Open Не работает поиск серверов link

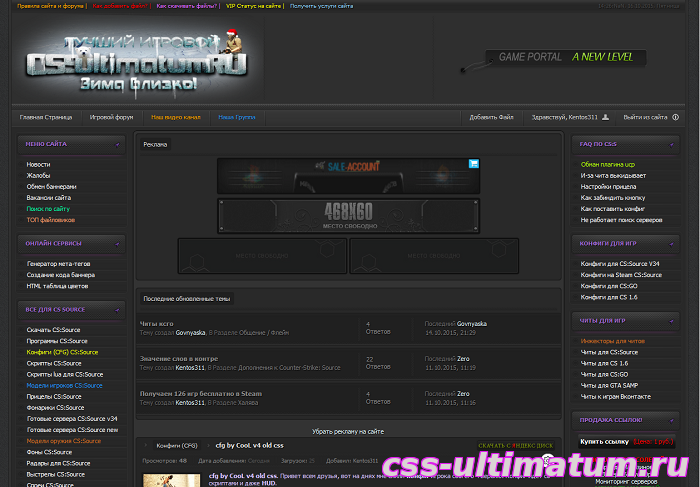point(621,220)
